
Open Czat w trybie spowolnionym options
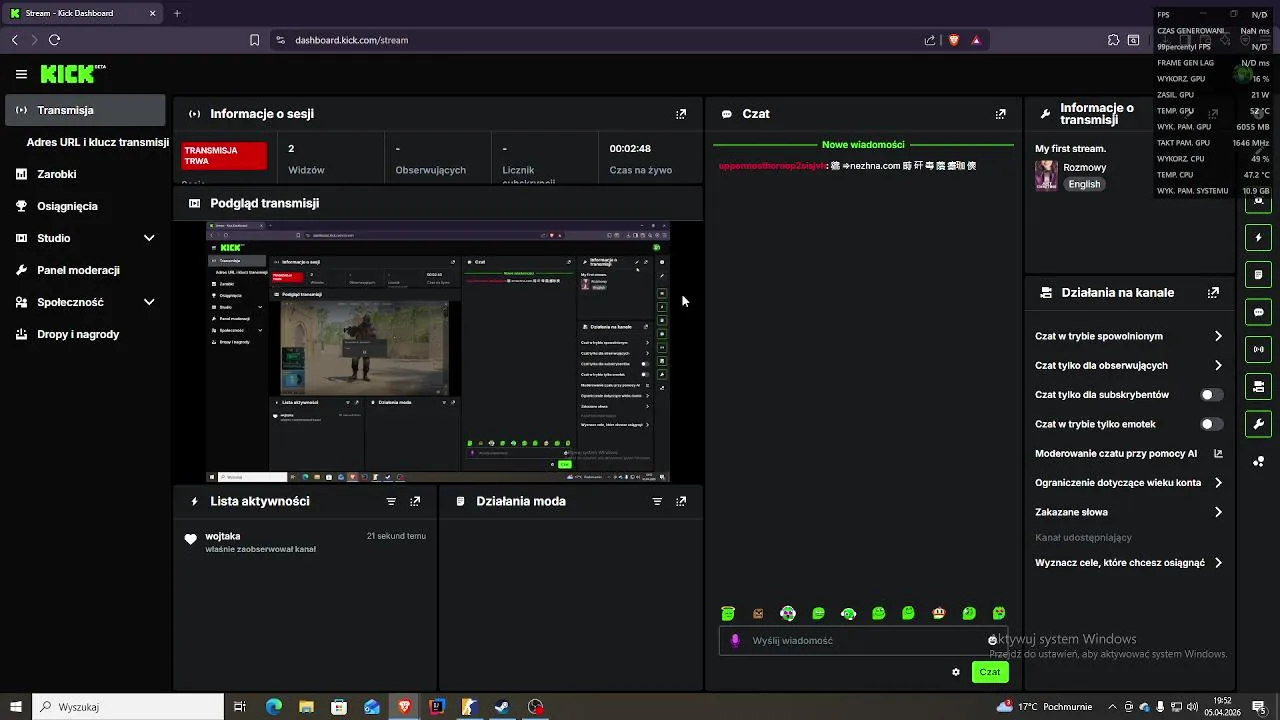(x=1128, y=336)
